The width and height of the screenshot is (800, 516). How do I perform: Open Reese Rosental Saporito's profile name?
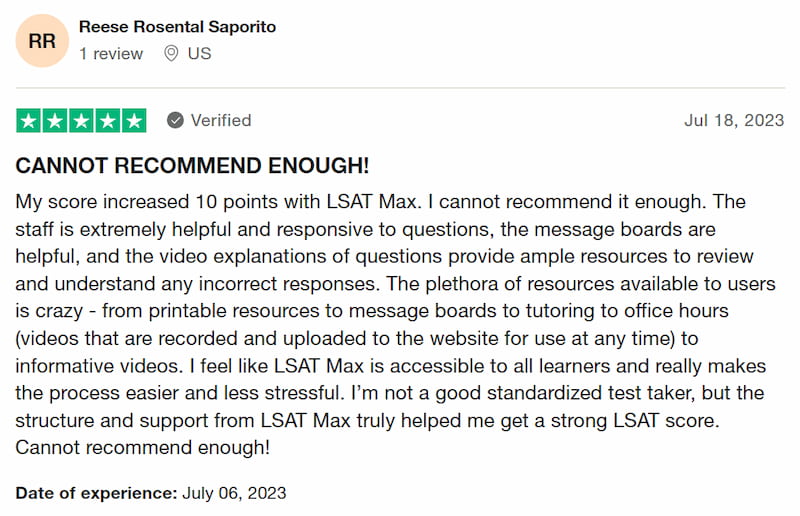click(x=177, y=27)
